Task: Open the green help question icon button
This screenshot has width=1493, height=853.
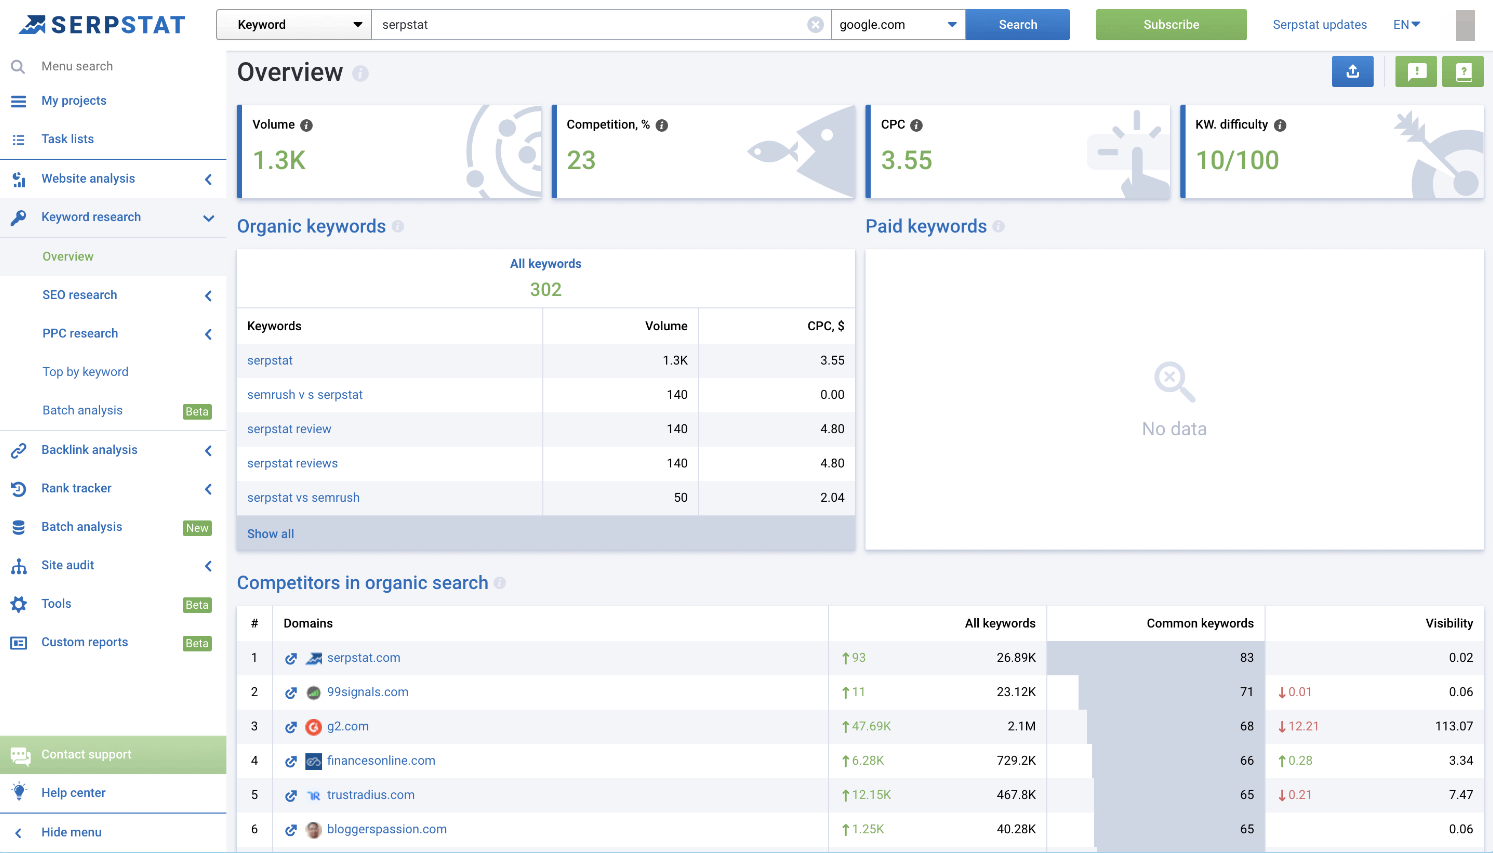Action: (x=1463, y=71)
